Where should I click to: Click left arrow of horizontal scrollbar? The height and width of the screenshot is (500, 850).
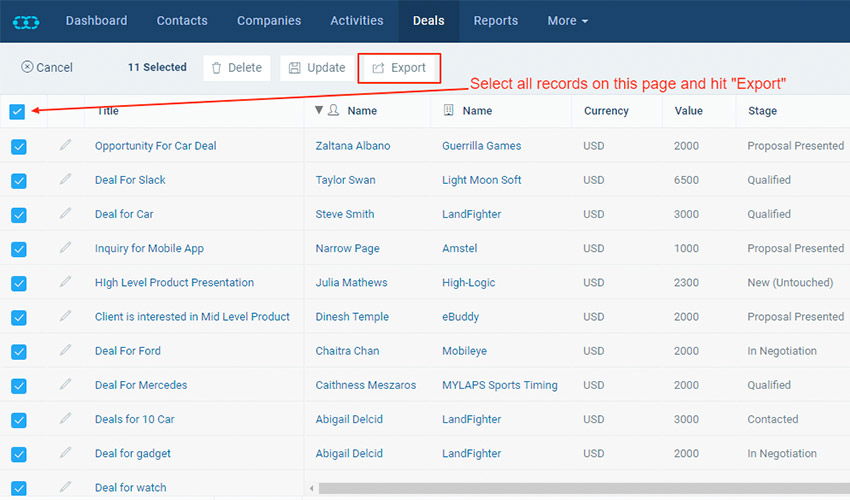312,488
